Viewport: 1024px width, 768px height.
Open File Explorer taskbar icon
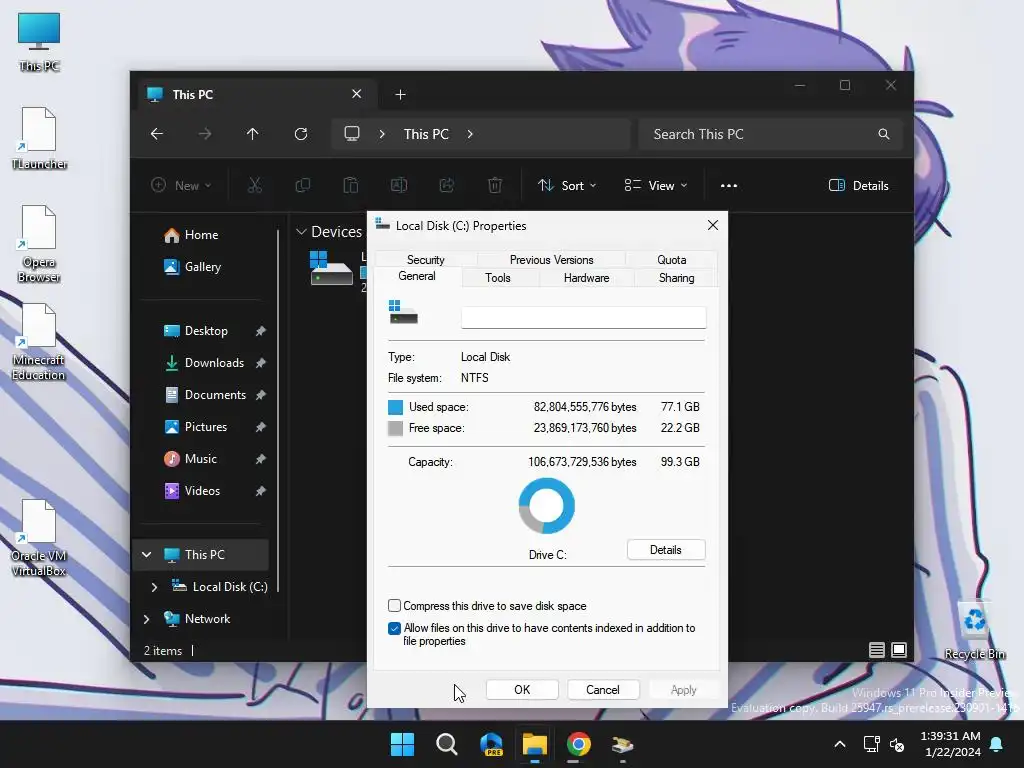click(x=534, y=744)
